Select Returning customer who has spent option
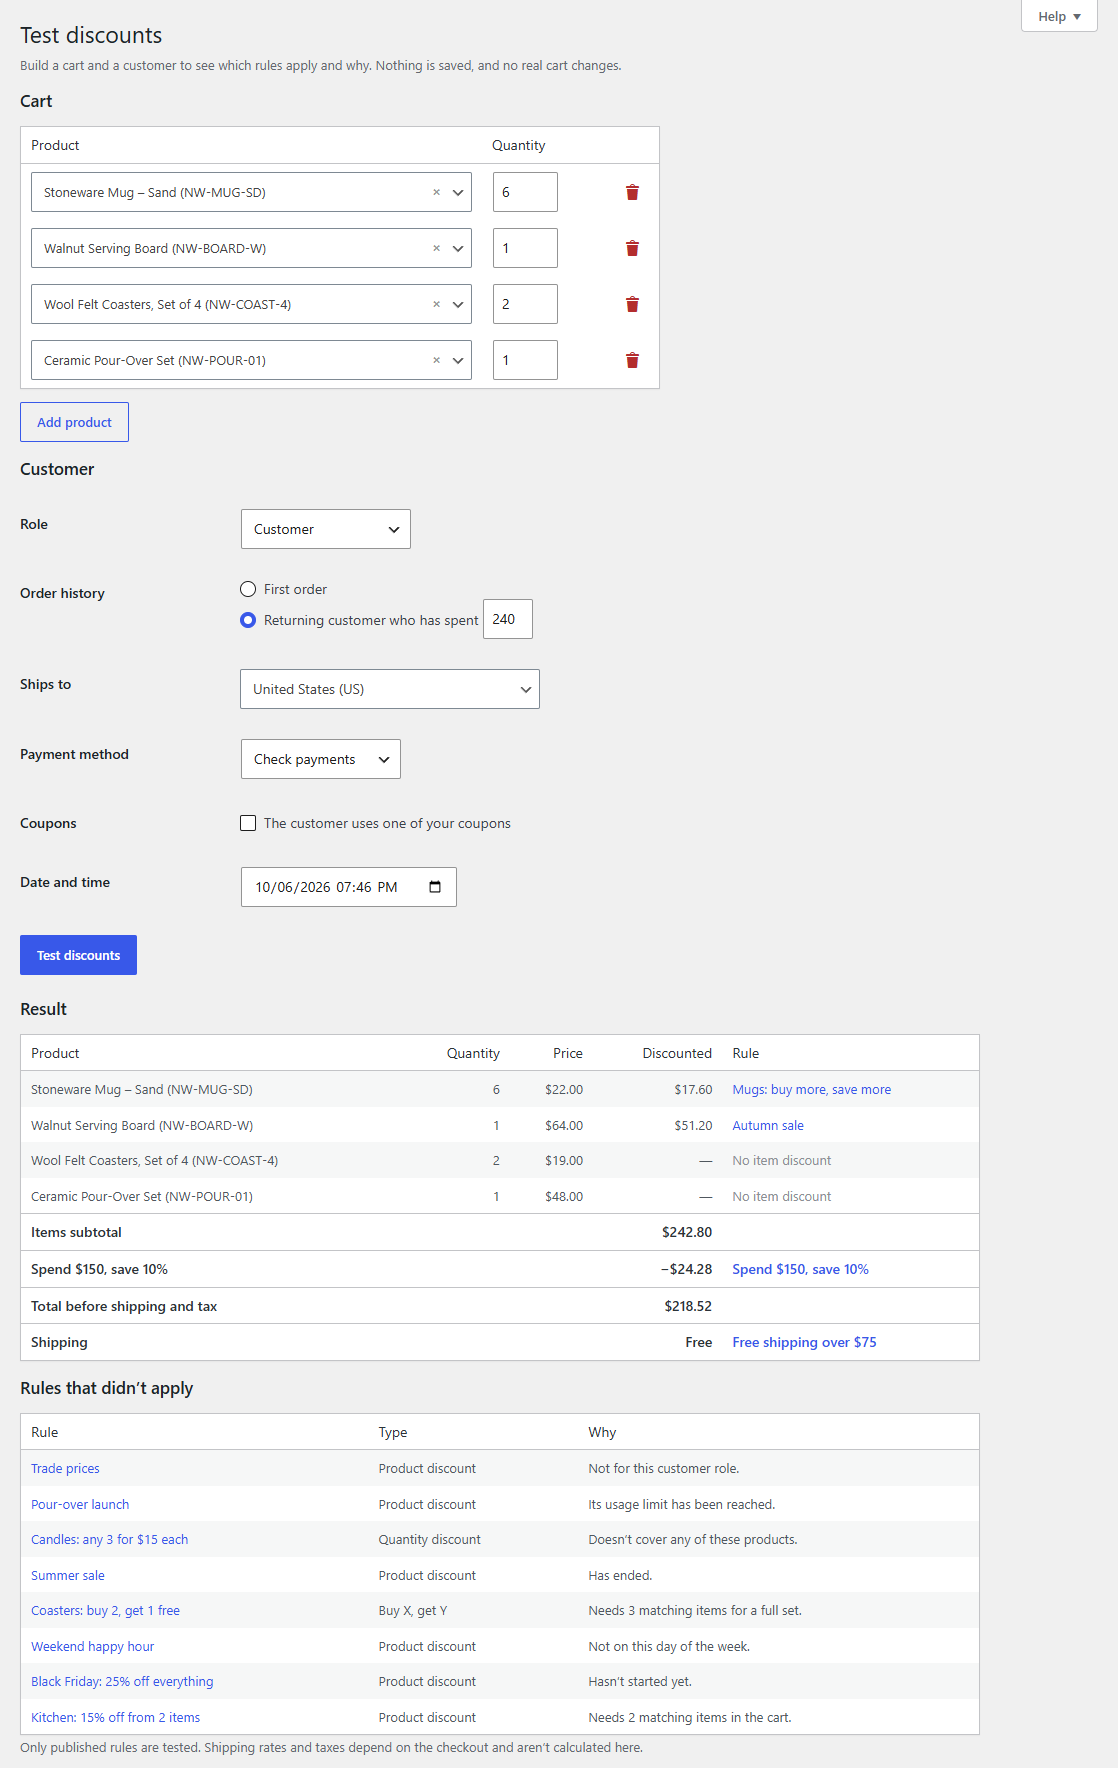 [248, 620]
